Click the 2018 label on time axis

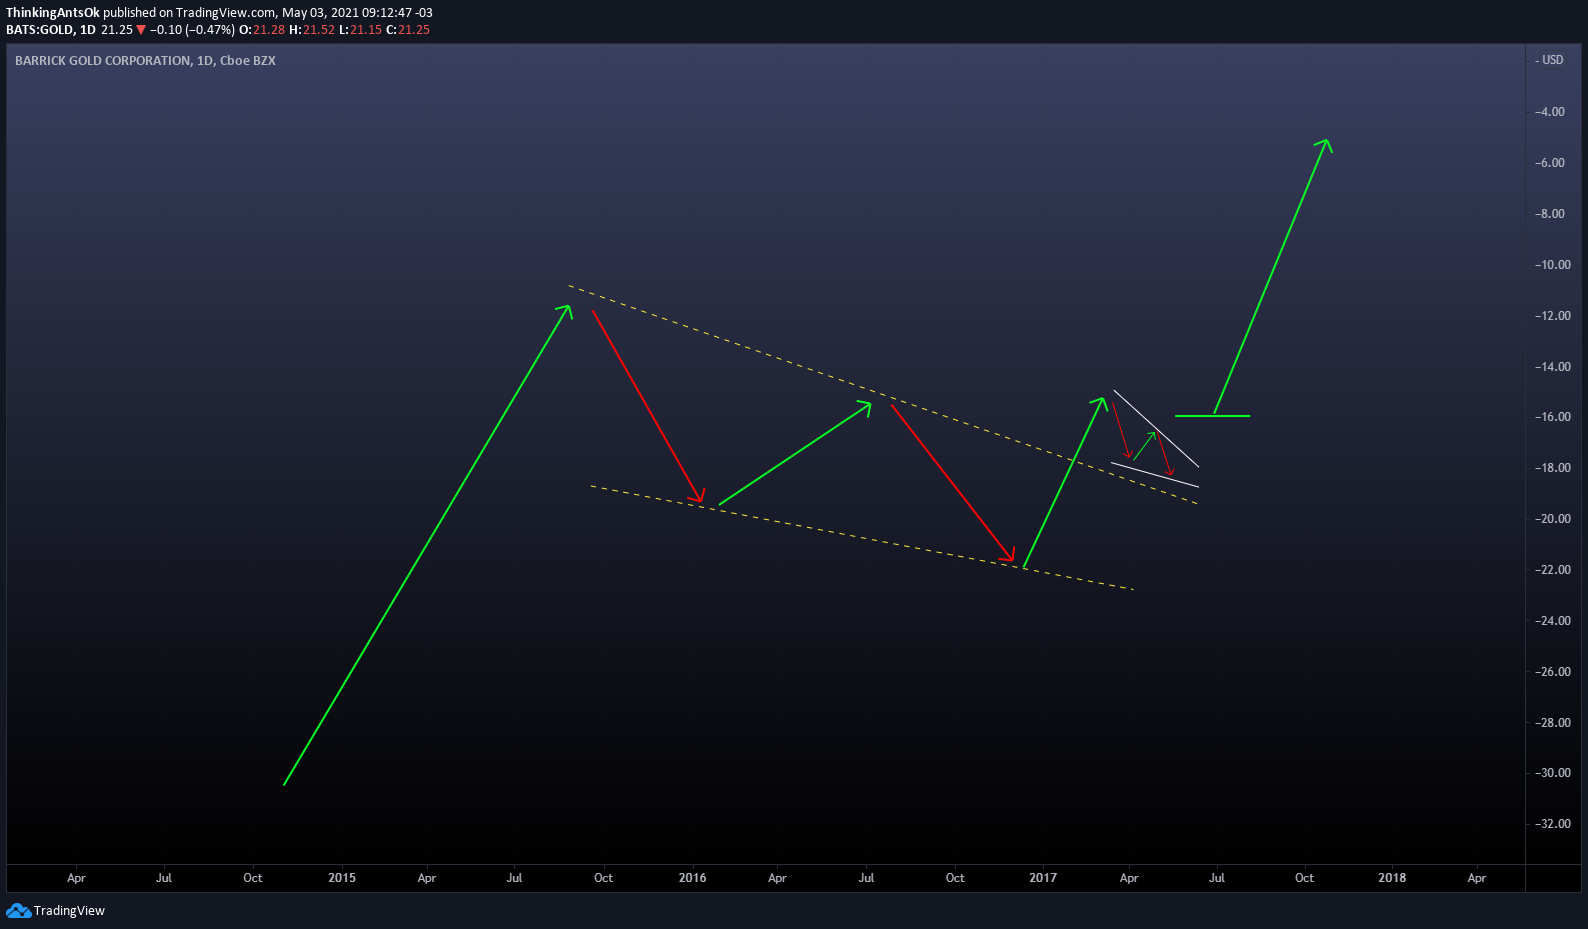1392,878
